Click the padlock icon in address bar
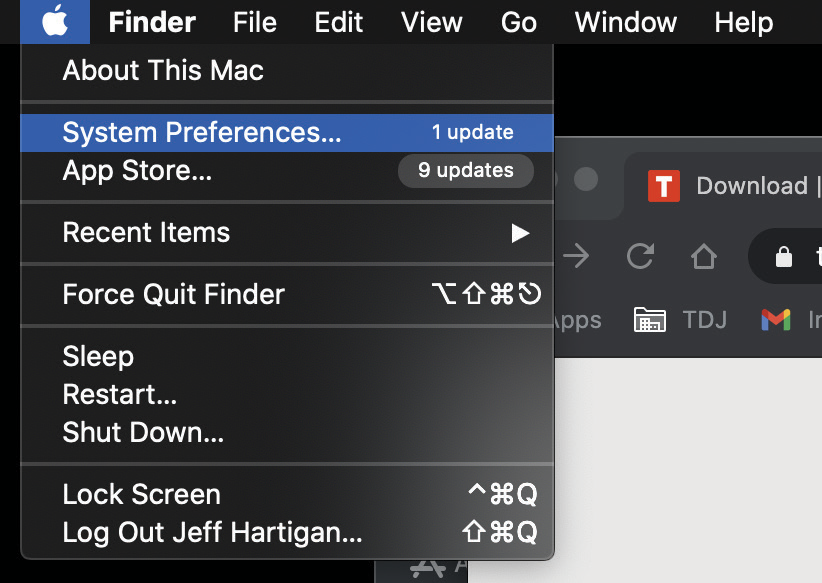 coord(784,257)
